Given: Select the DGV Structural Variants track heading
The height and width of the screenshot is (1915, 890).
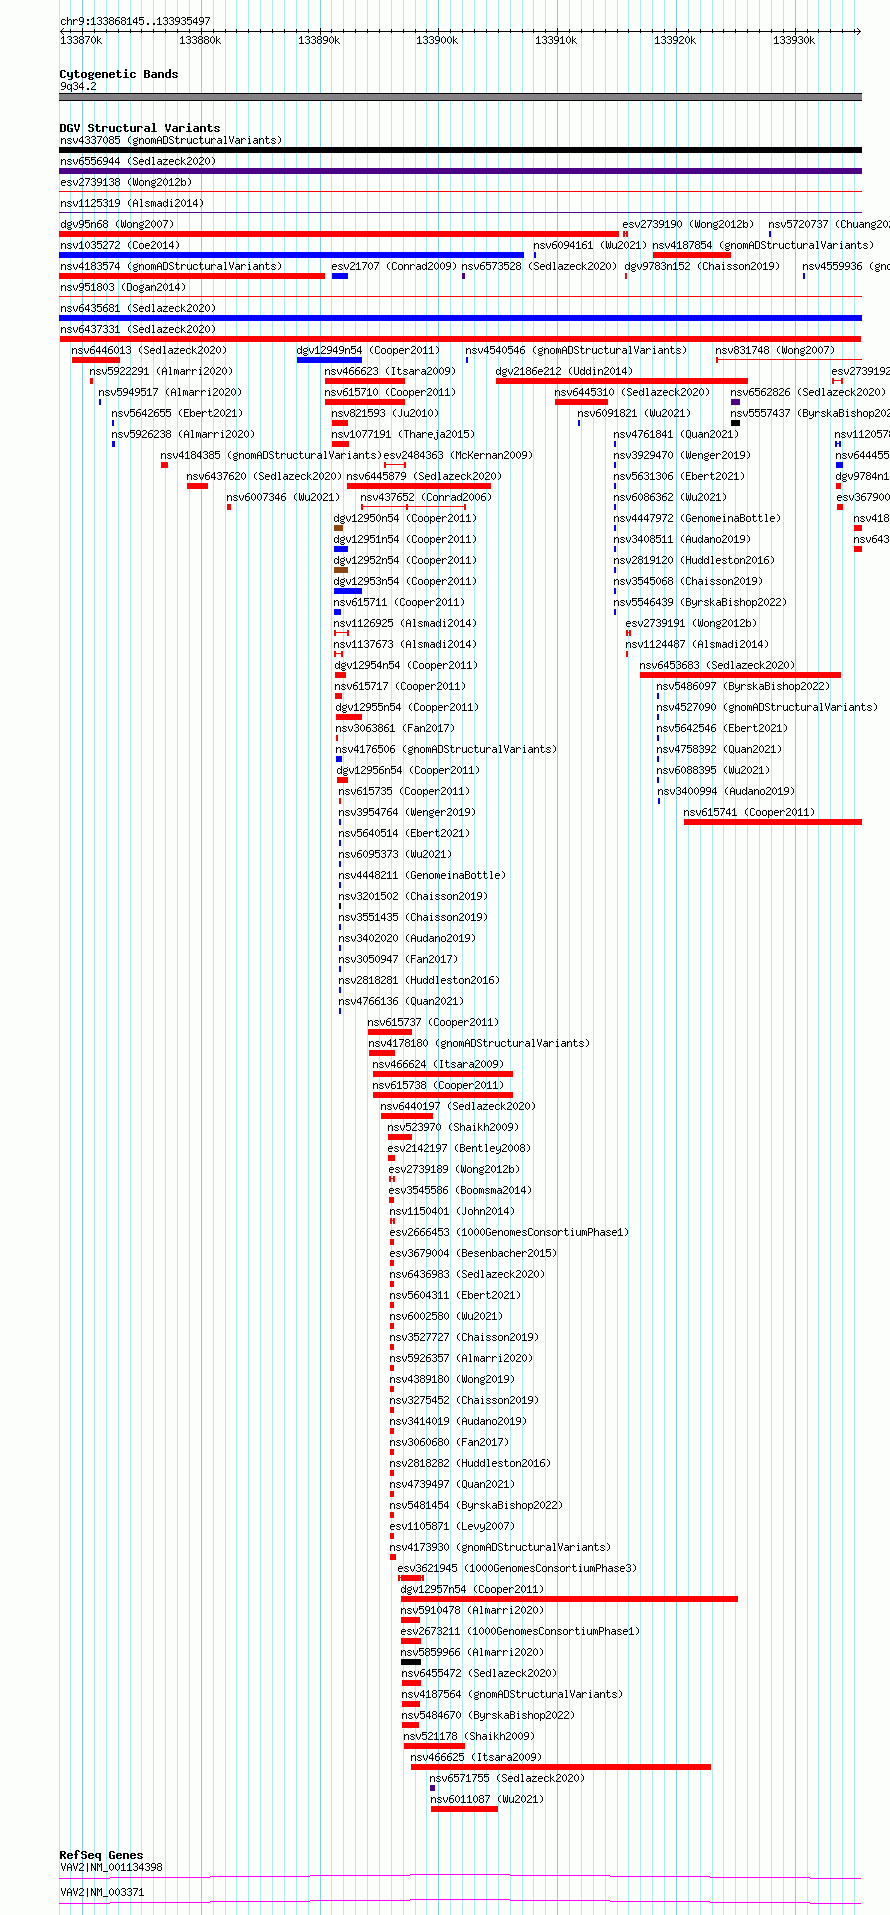Looking at the screenshot, I should pyautogui.click(x=140, y=128).
